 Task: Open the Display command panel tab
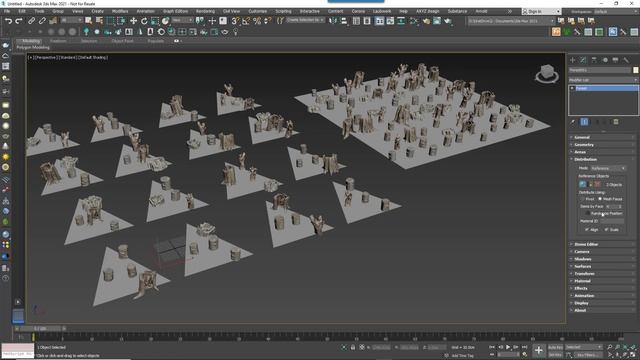[616, 60]
